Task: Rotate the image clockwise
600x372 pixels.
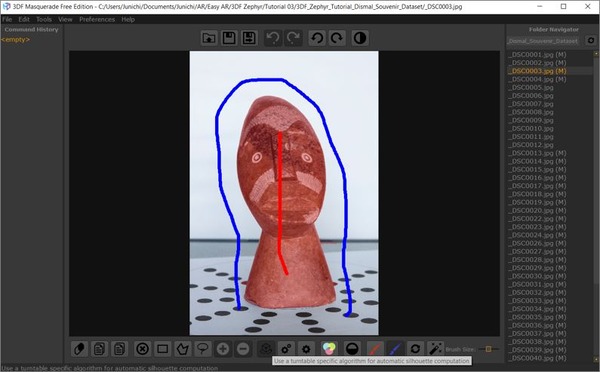Action: (337, 38)
